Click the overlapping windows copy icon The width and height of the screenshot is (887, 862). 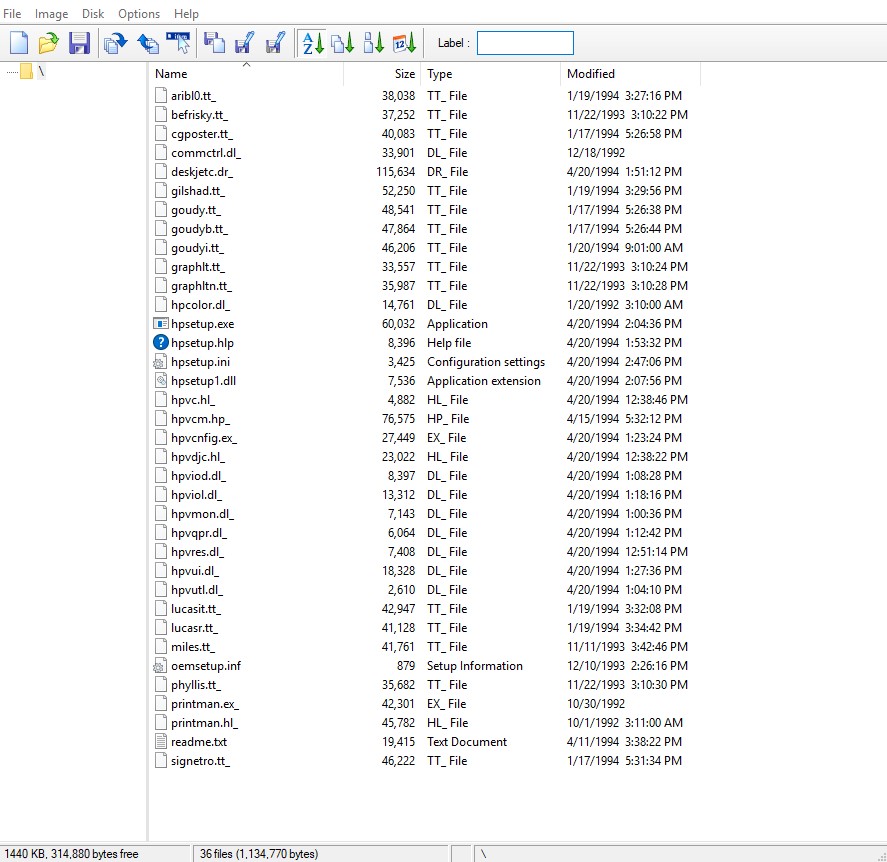pyautogui.click(x=214, y=43)
